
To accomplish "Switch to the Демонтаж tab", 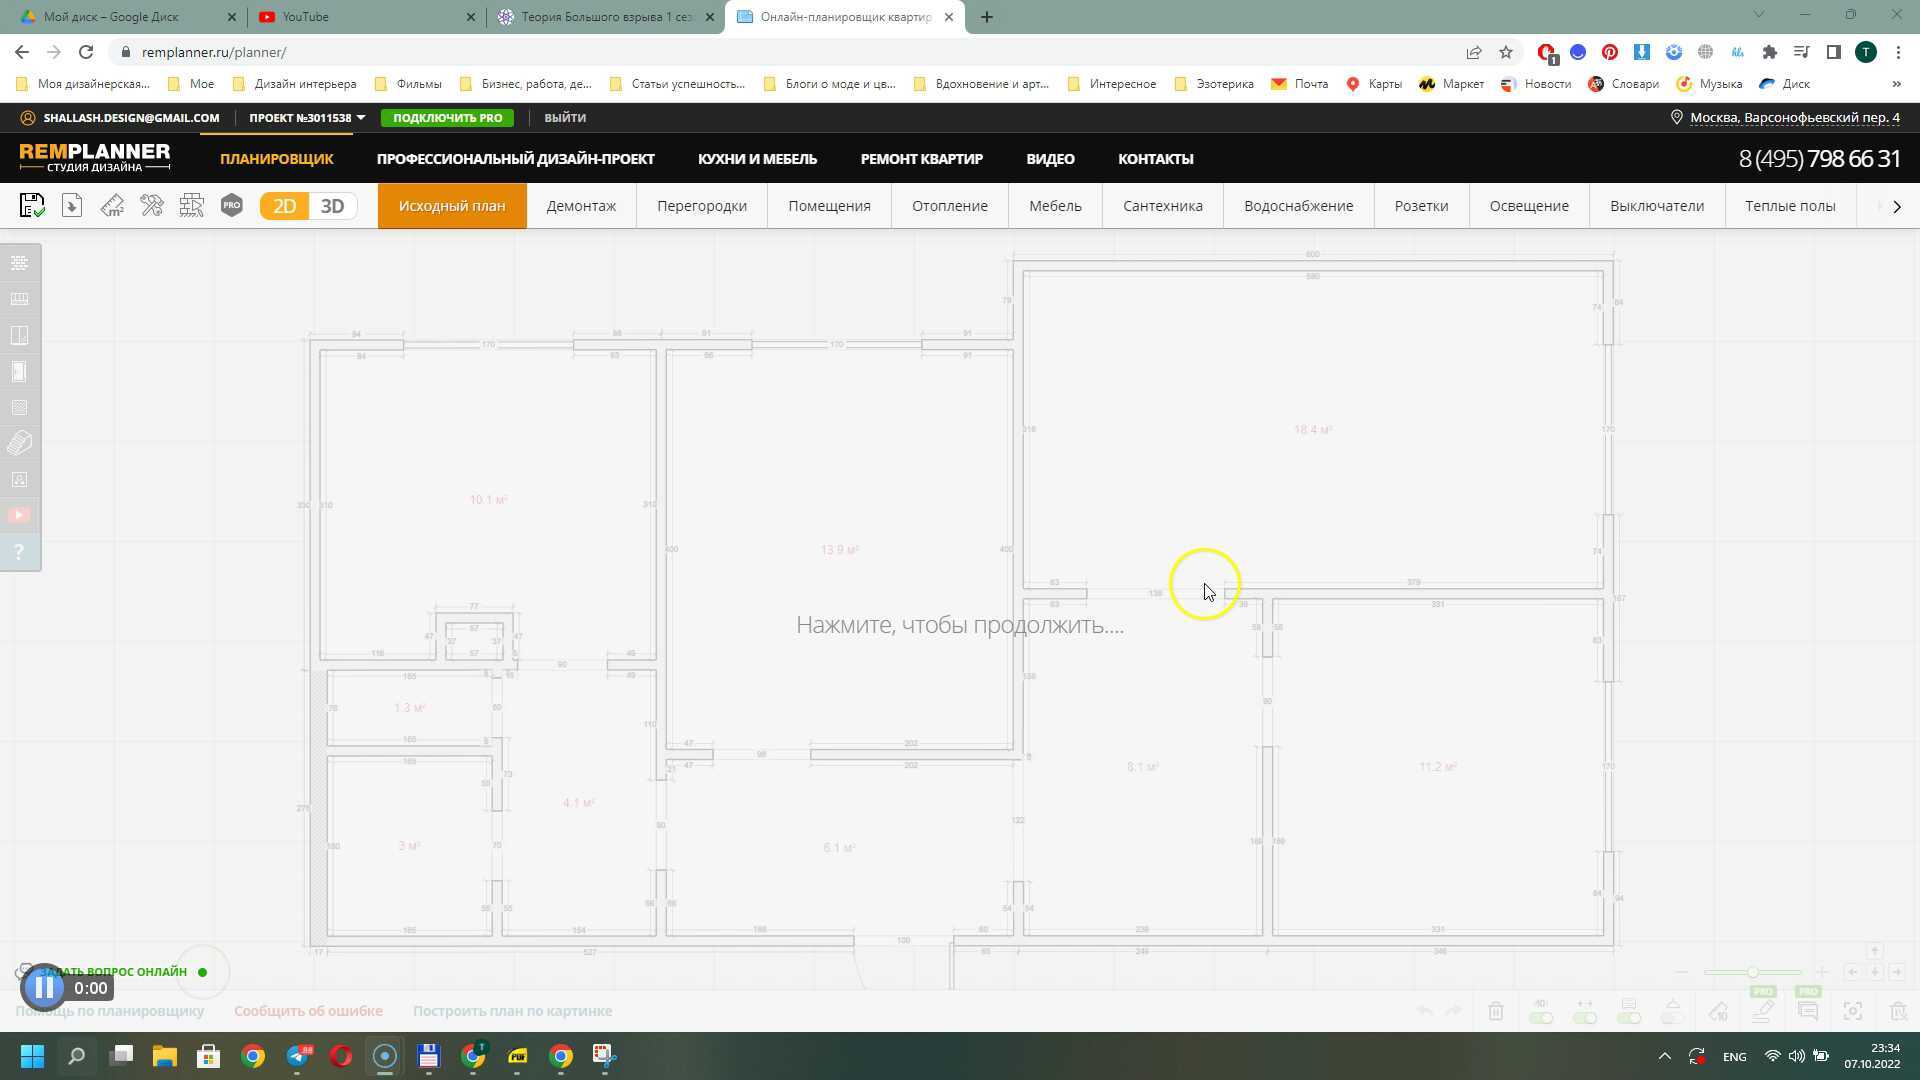I will (x=581, y=205).
